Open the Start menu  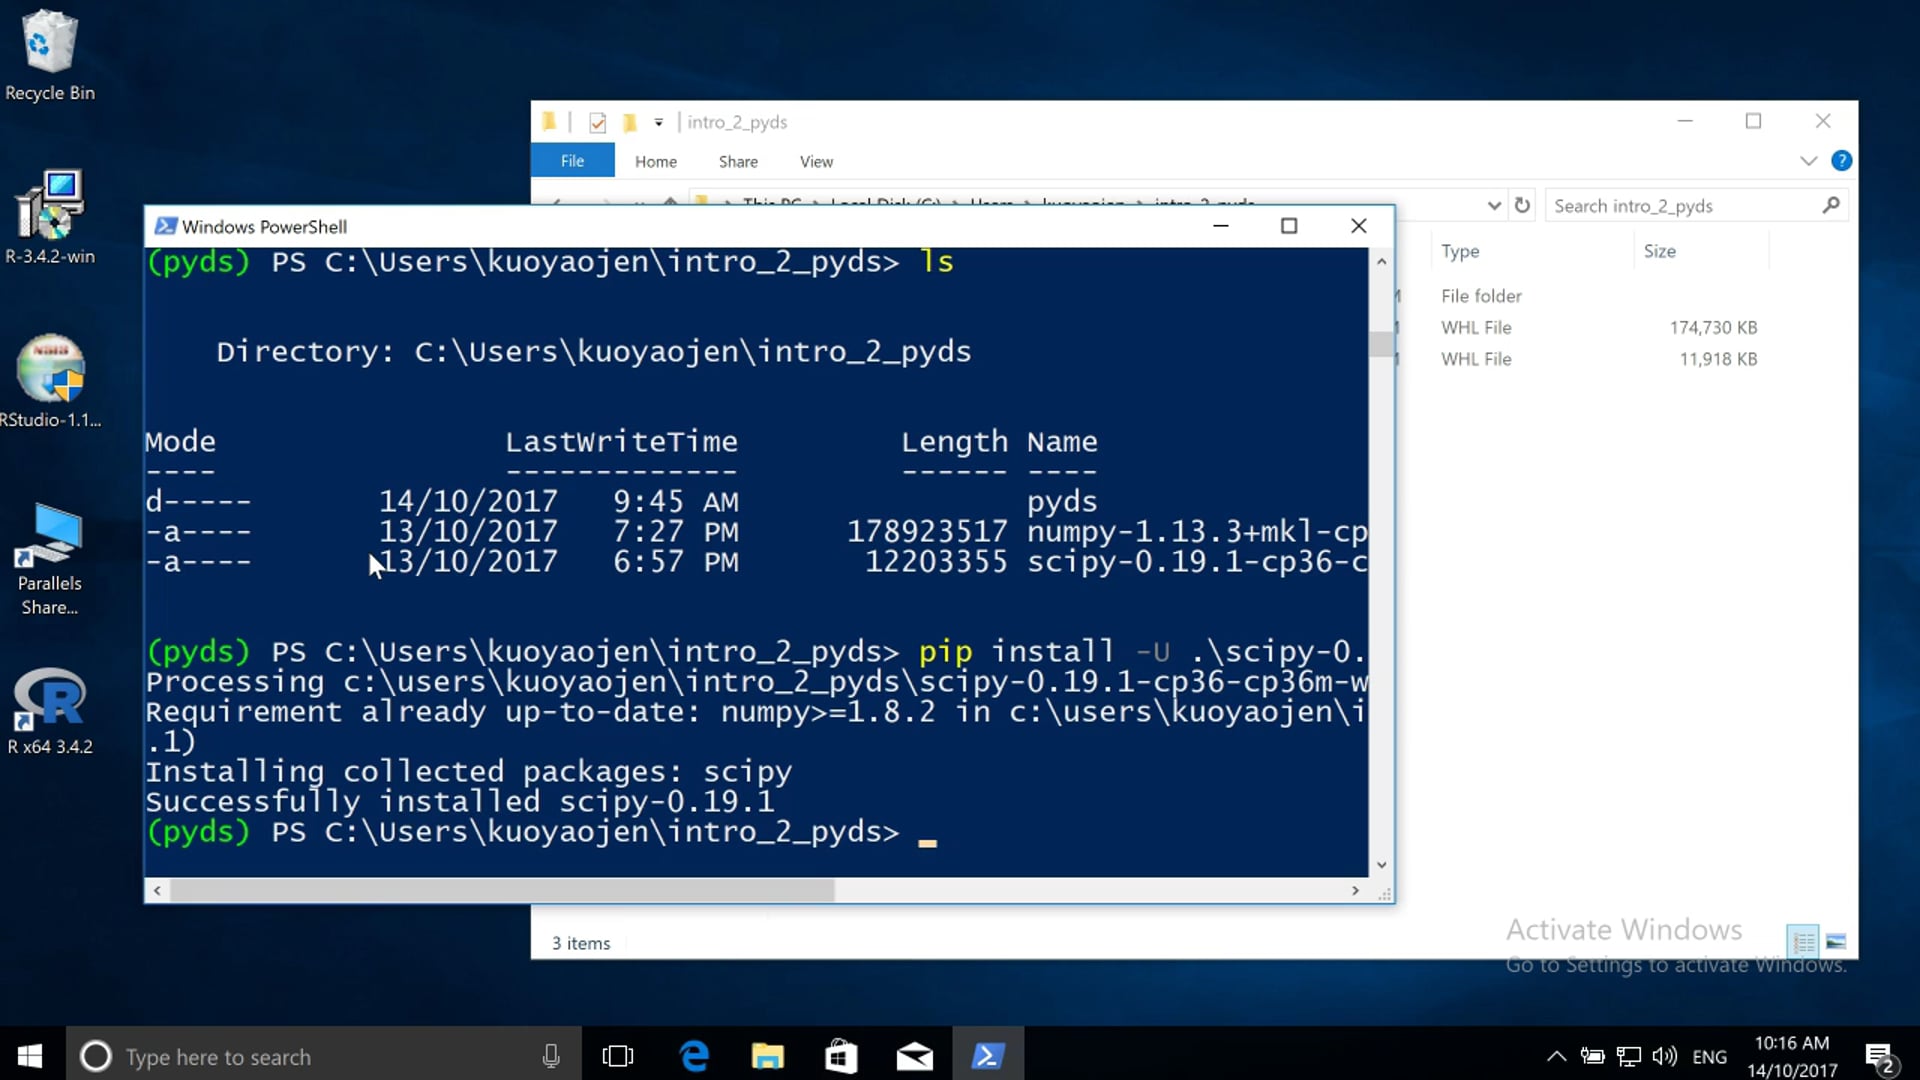point(29,1056)
